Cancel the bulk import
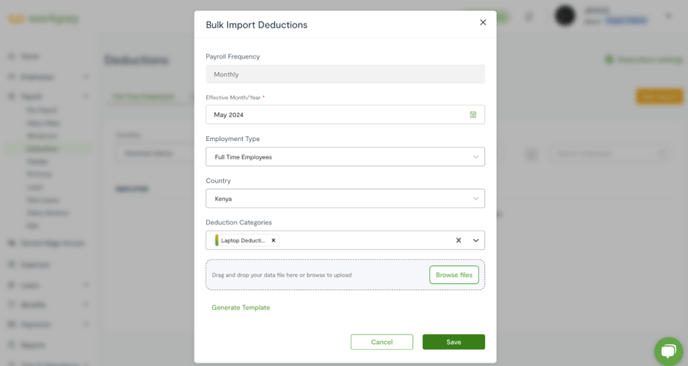Viewport: 688px width, 366px height. point(382,342)
